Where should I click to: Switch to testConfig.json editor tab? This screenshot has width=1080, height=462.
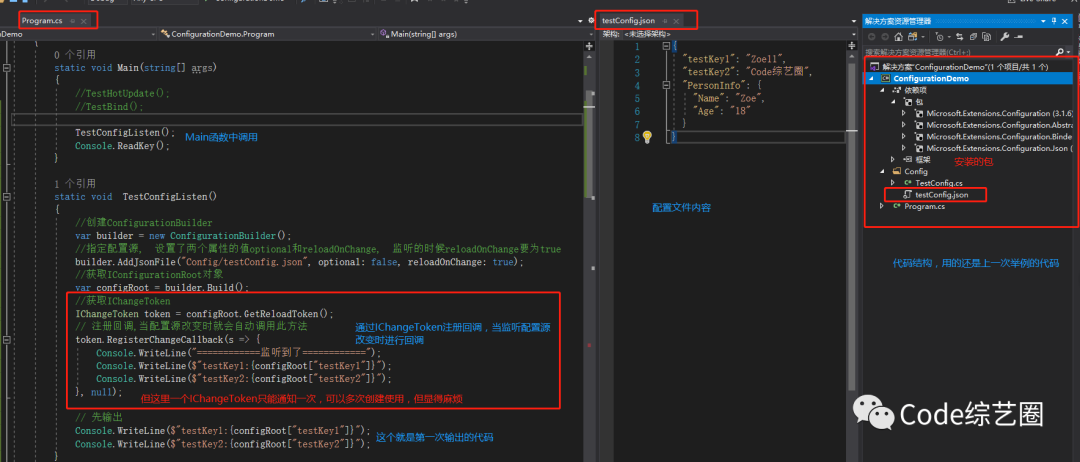click(628, 21)
